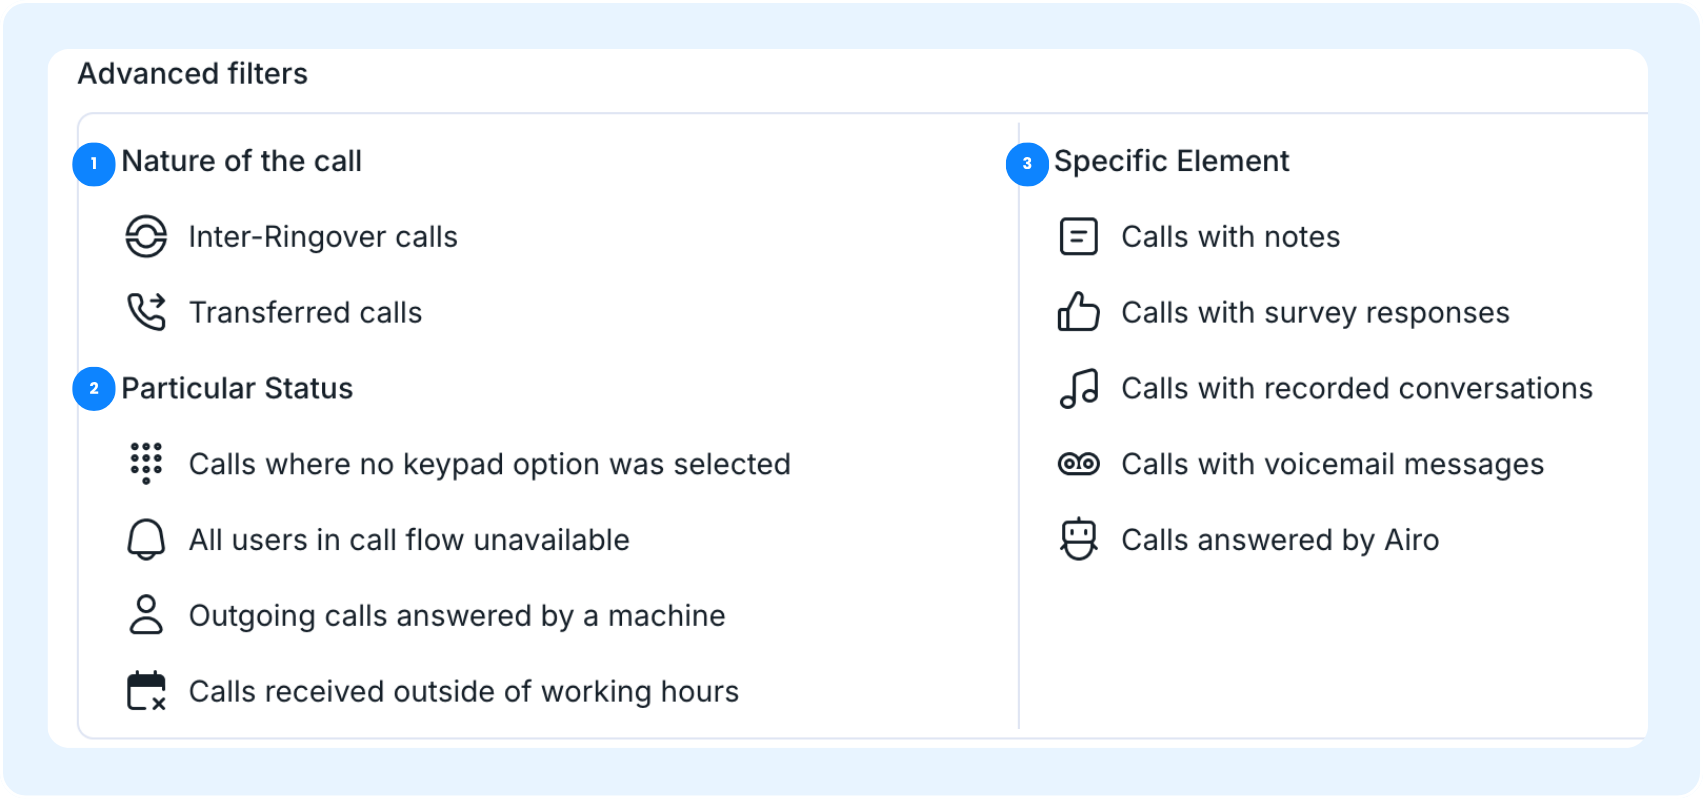This screenshot has height=799, width=1704.
Task: Click the Inter-Ringover calls icon
Action: pos(146,237)
